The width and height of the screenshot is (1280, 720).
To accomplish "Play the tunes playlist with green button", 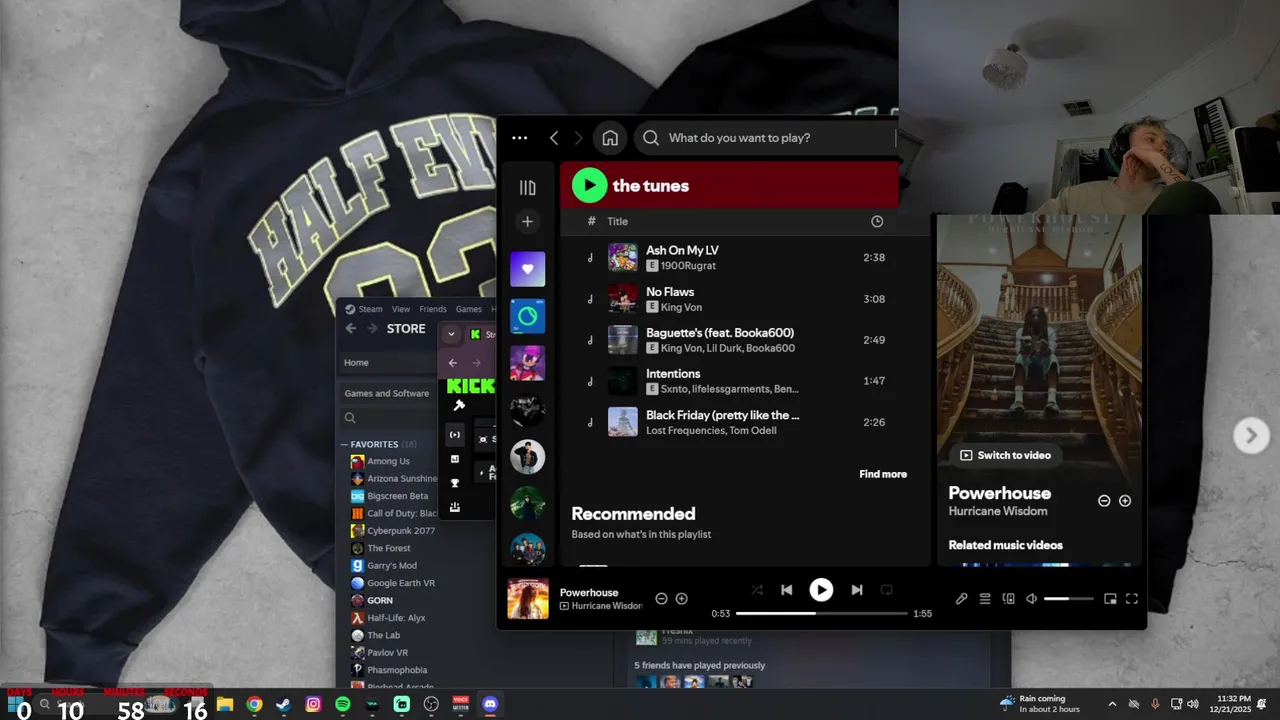I will 590,185.
